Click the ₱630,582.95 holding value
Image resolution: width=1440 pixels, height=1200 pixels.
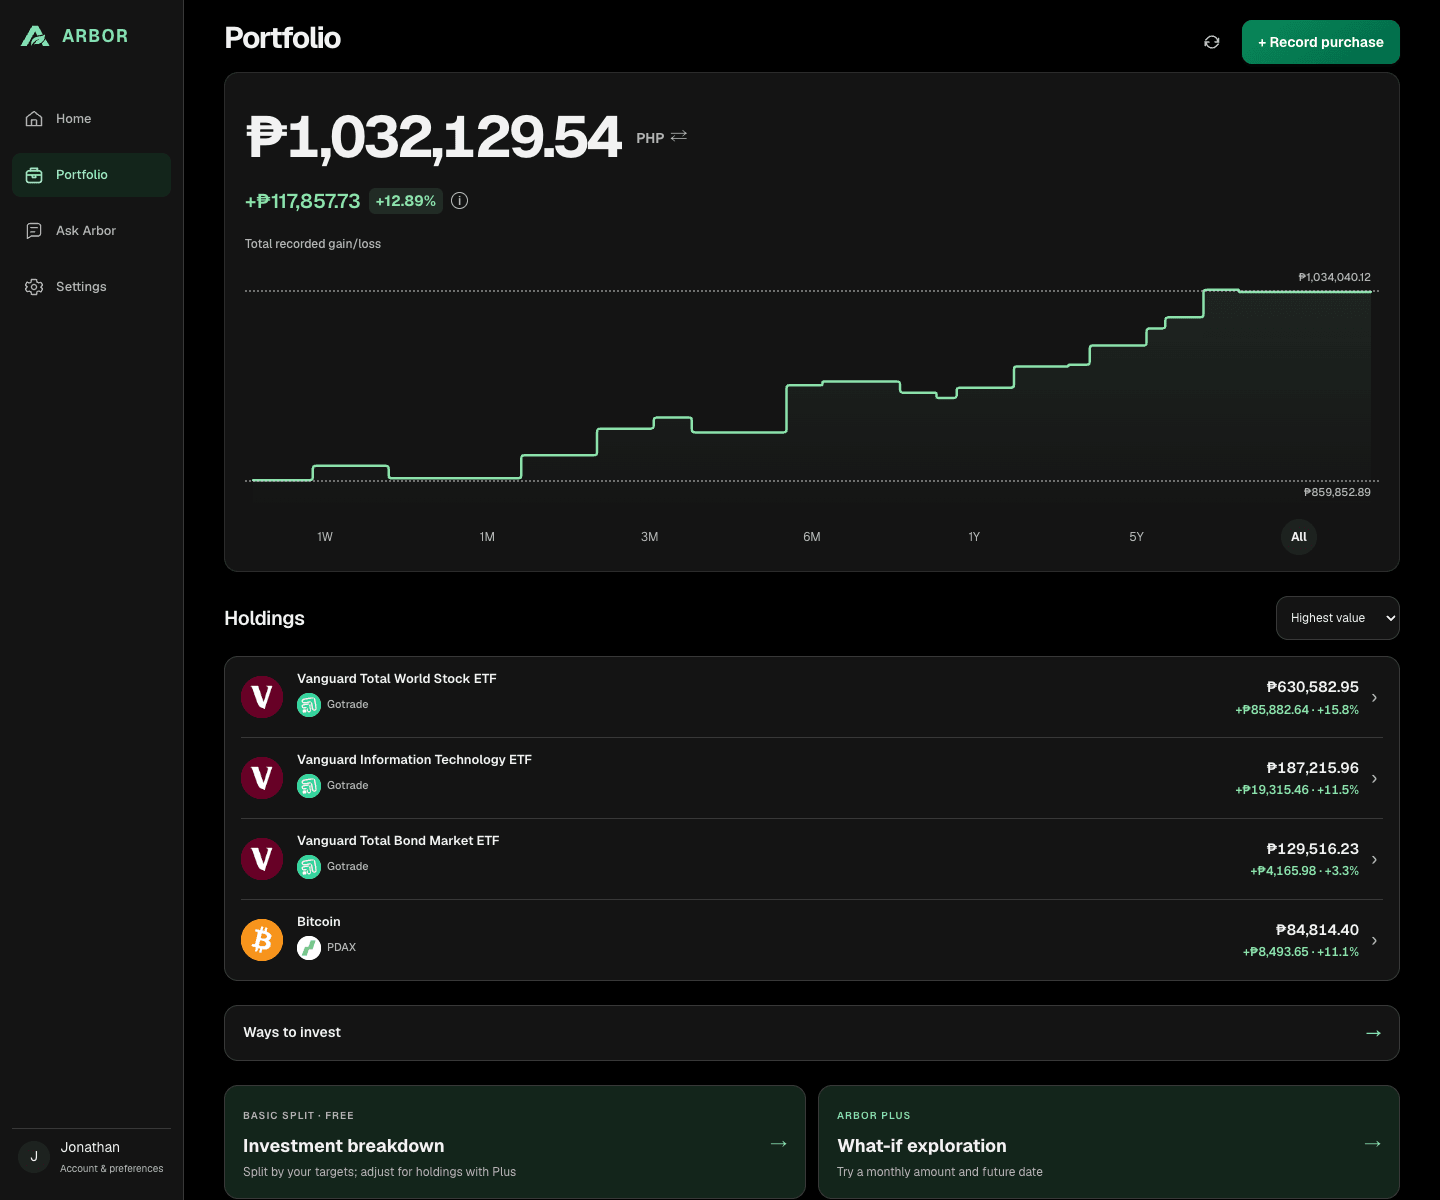[1312, 687]
